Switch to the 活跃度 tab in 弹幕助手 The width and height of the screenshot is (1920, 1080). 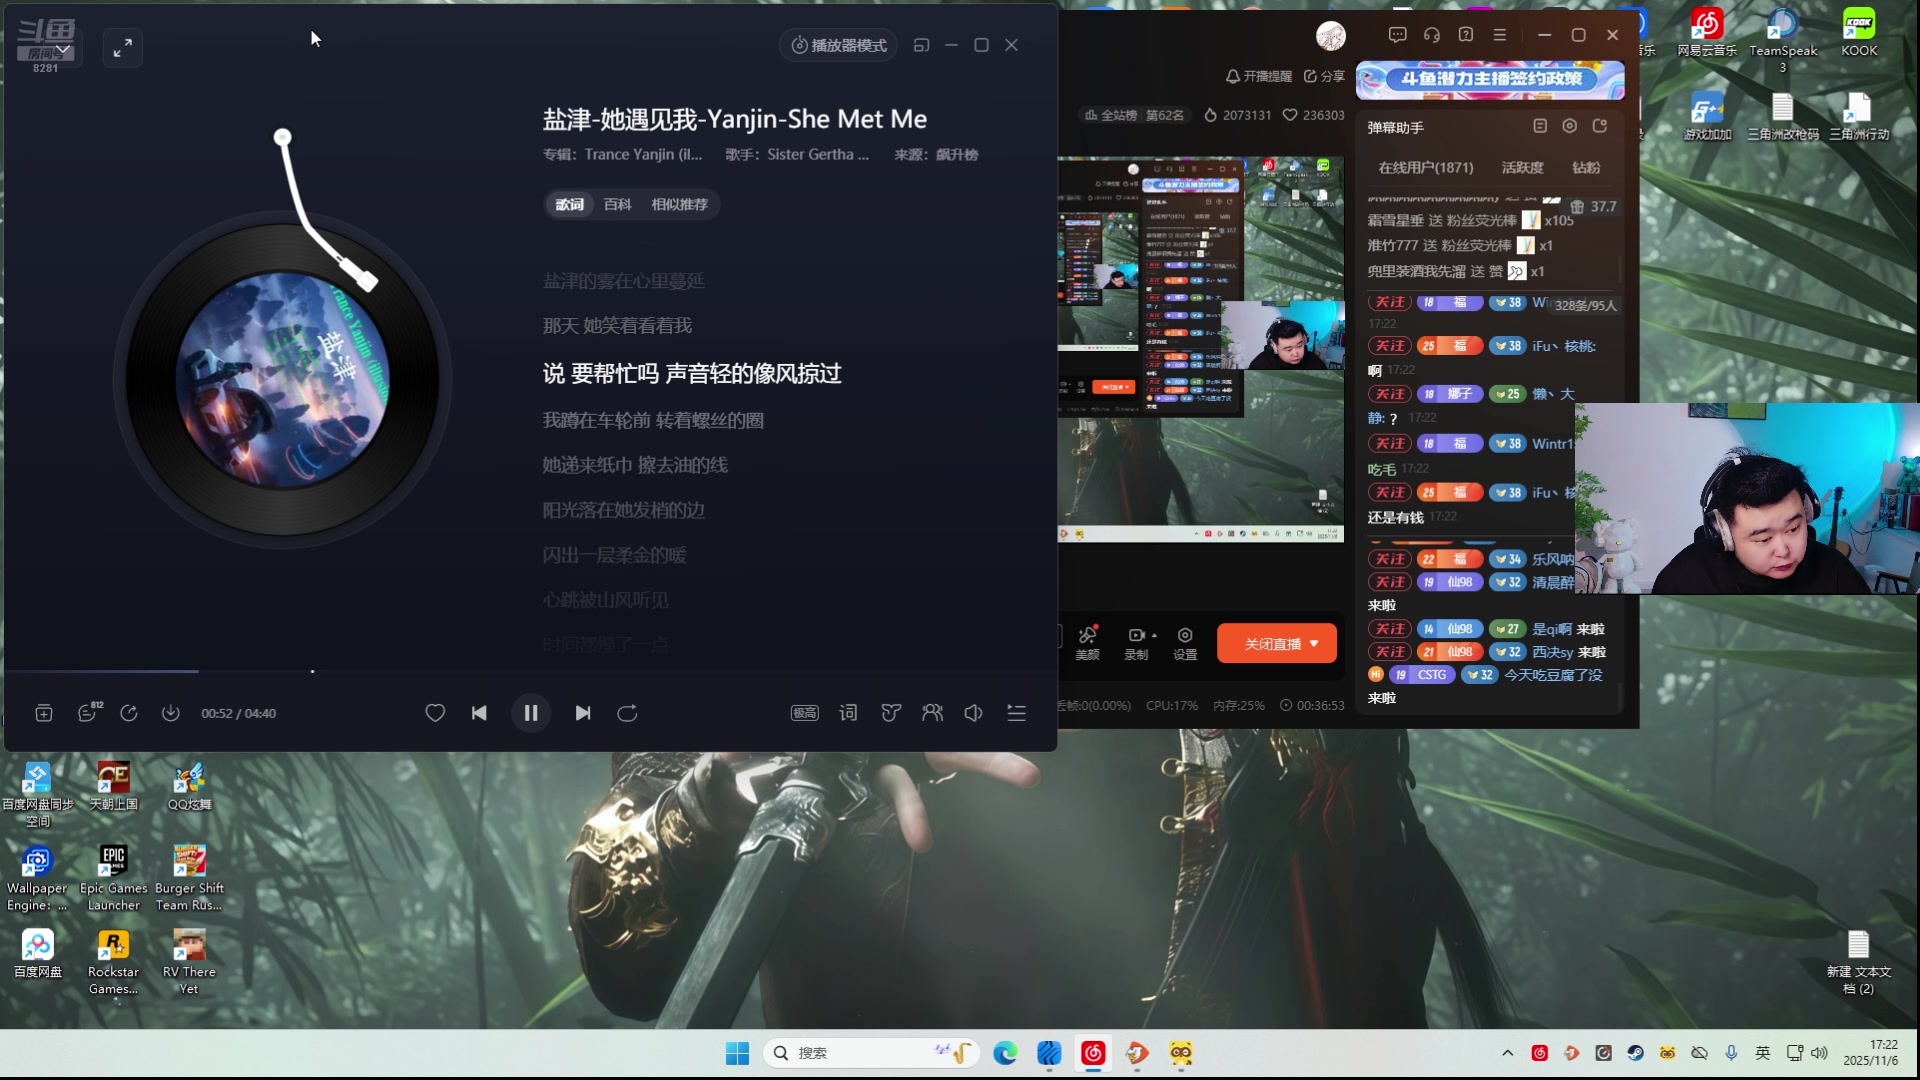1521,168
